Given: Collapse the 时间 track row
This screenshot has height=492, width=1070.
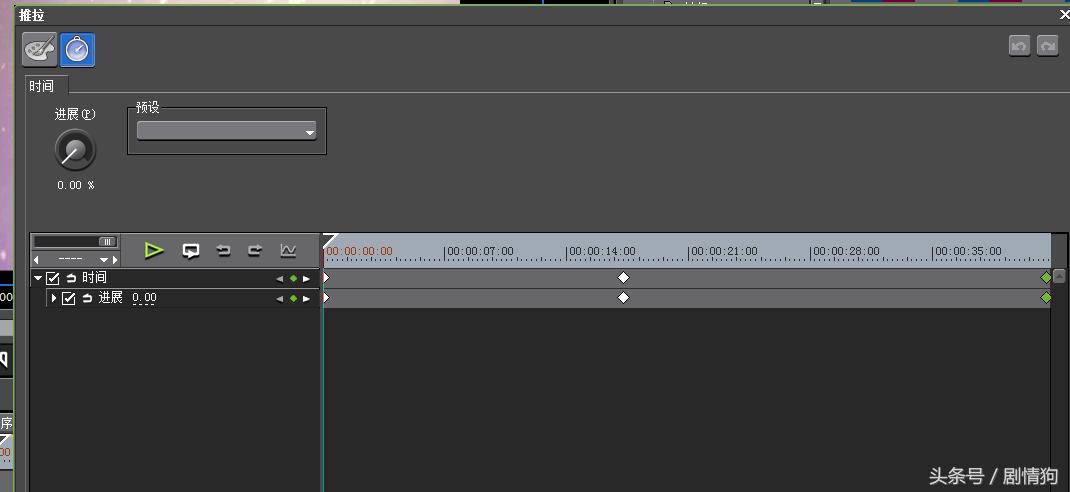Looking at the screenshot, I should pyautogui.click(x=38, y=278).
